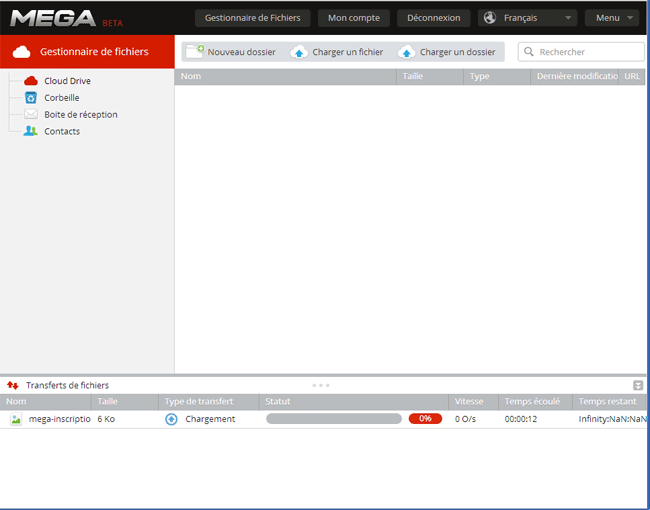Click the Corbeille recycle bin icon

31,97
